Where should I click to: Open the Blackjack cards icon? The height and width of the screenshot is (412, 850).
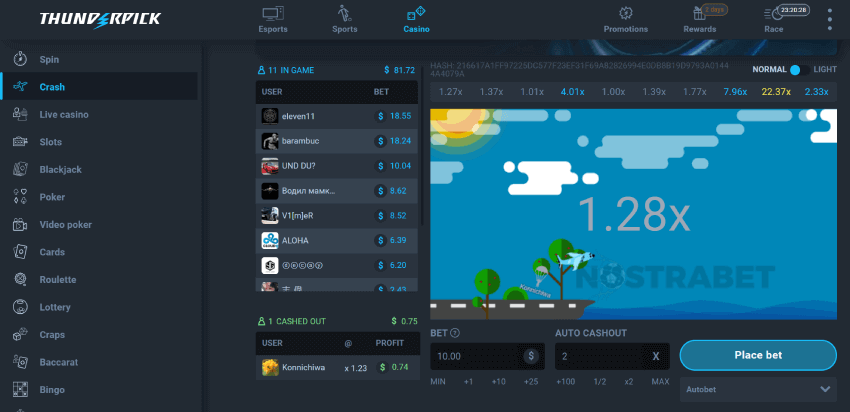pos(20,170)
